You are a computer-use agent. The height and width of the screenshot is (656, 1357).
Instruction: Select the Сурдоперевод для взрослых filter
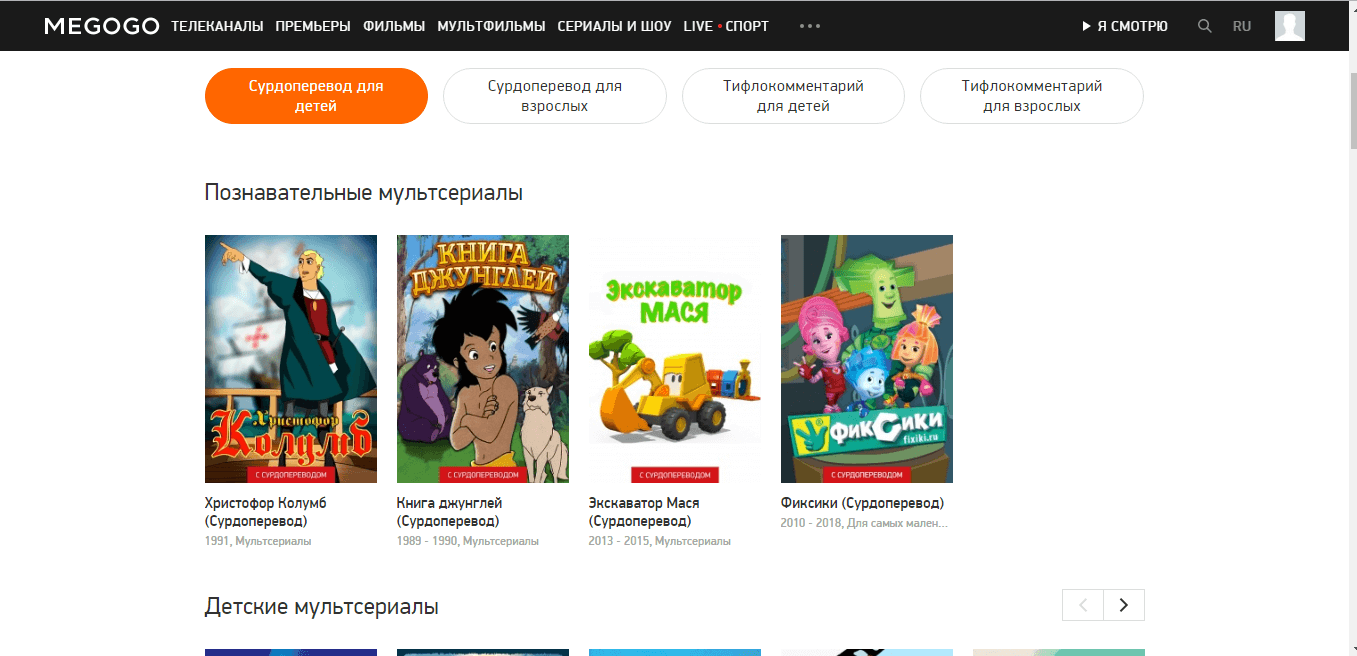tap(555, 96)
